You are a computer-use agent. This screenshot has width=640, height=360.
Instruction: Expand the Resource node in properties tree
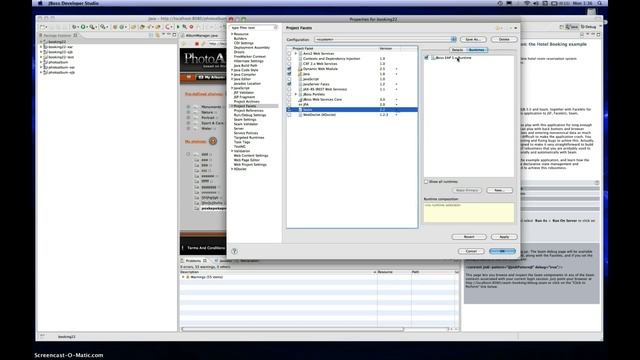(x=232, y=34)
